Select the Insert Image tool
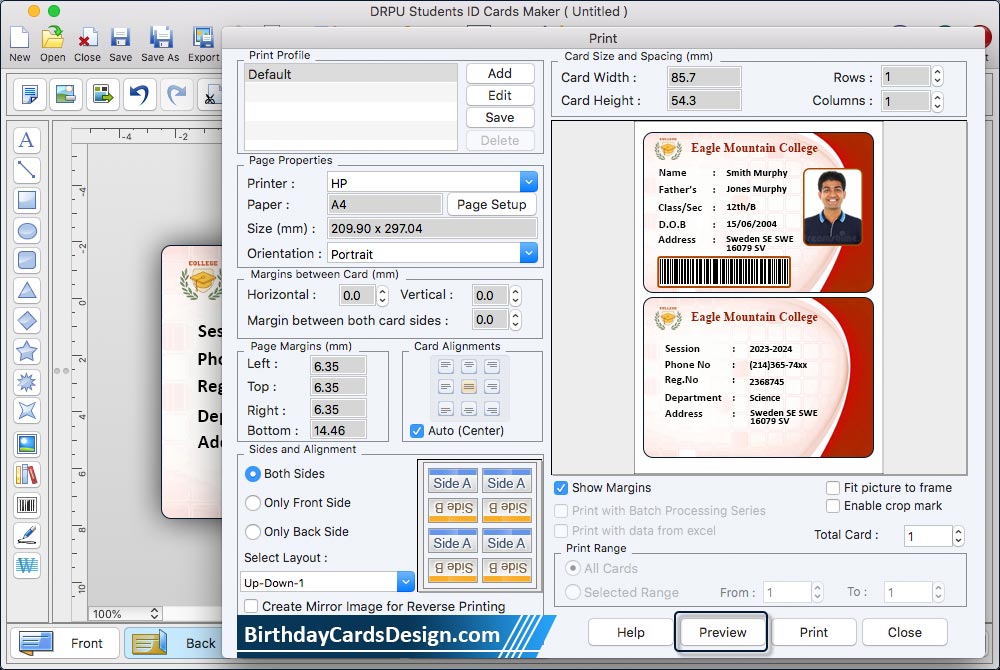This screenshot has width=1000, height=670. (x=27, y=444)
